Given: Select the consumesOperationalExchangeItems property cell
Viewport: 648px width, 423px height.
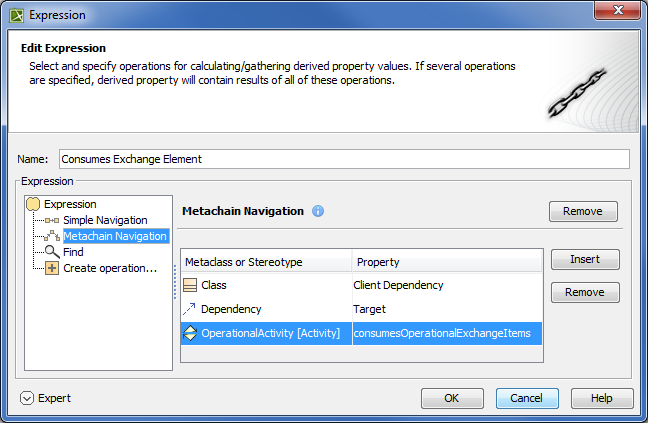Looking at the screenshot, I should [x=446, y=333].
